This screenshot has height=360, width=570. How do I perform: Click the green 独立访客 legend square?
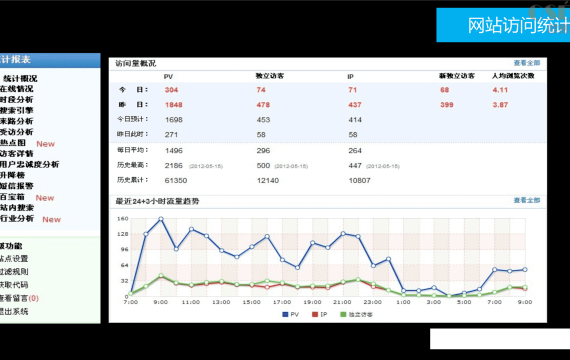[x=343, y=314]
